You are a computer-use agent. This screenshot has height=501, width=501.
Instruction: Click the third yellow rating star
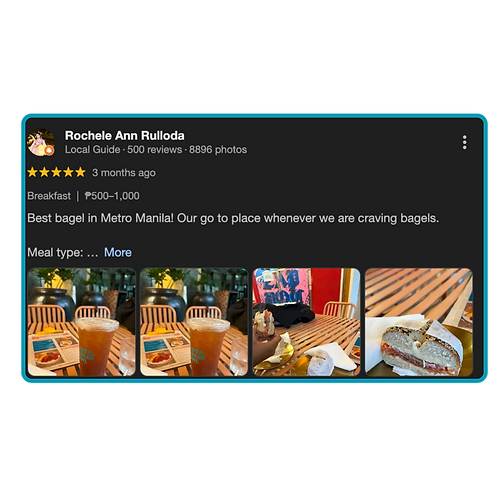click(56, 172)
